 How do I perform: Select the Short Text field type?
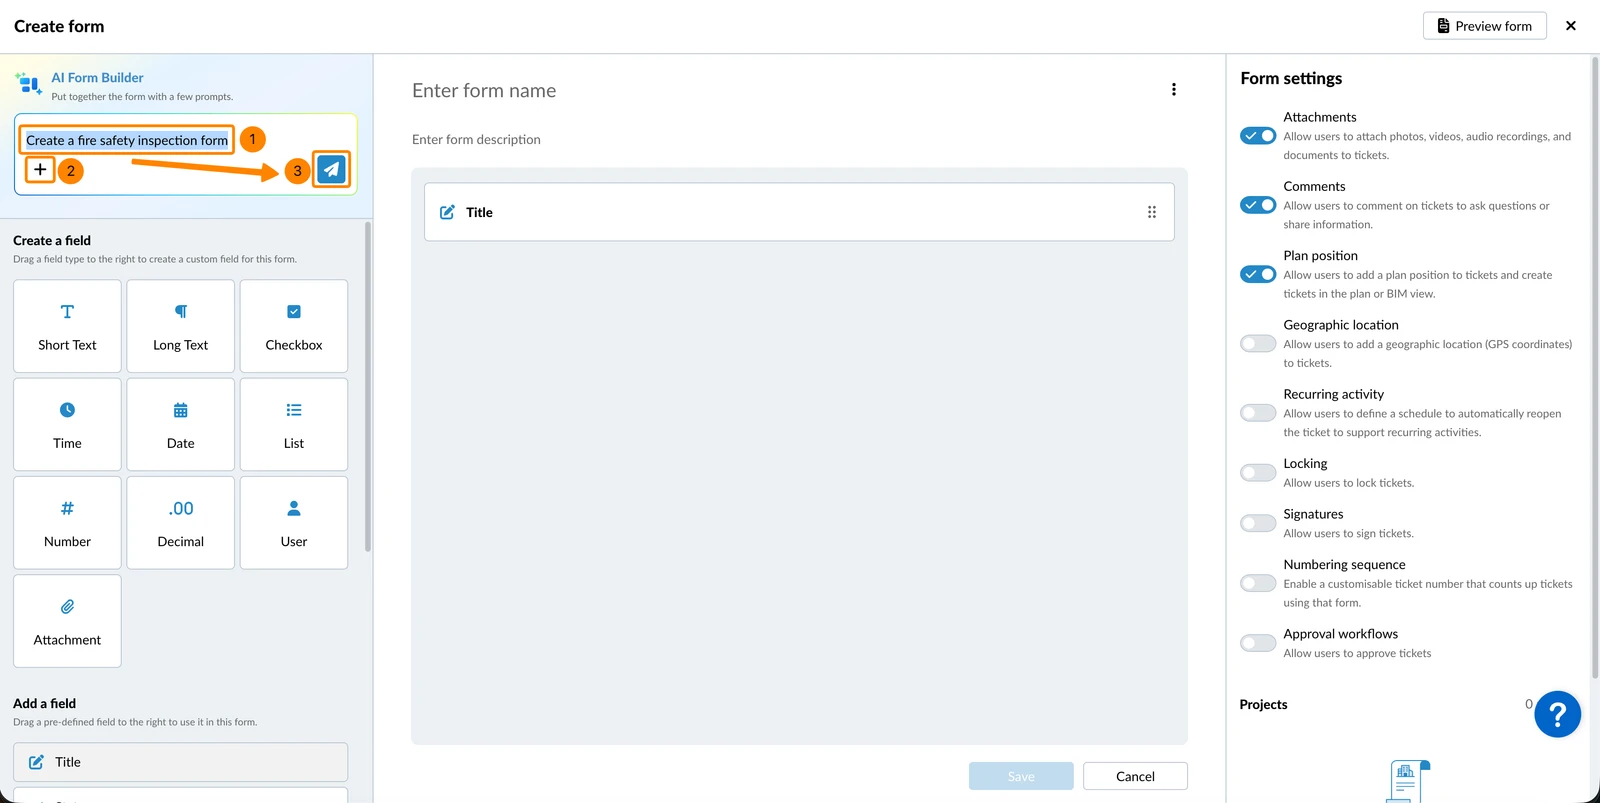[x=67, y=326]
